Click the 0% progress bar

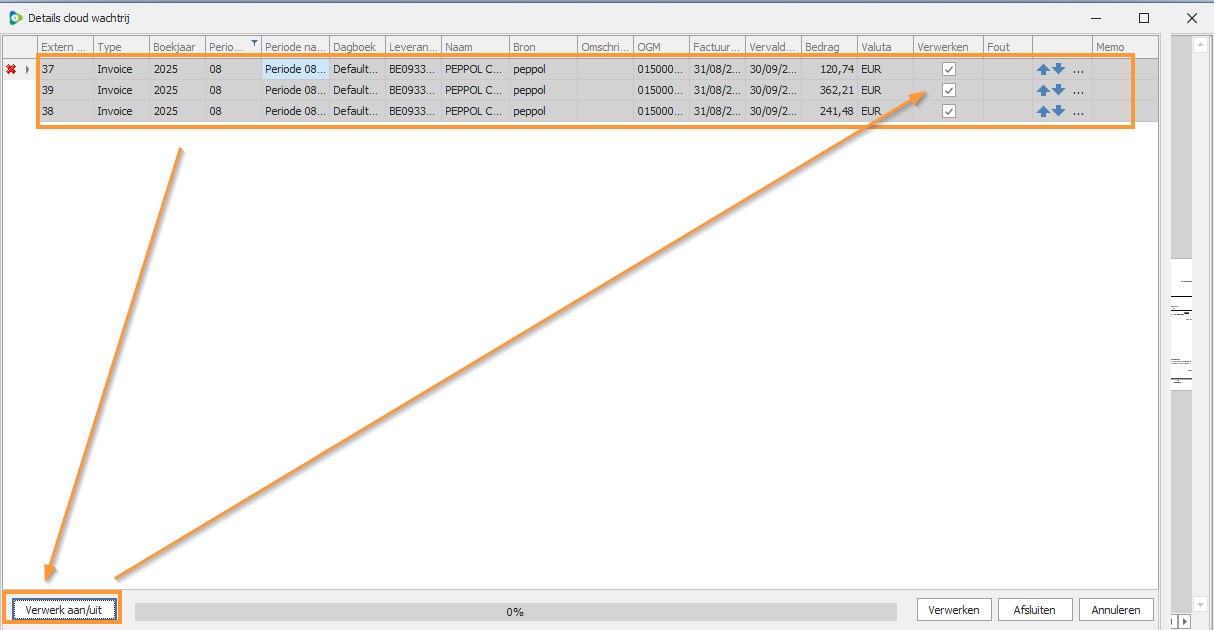(515, 611)
